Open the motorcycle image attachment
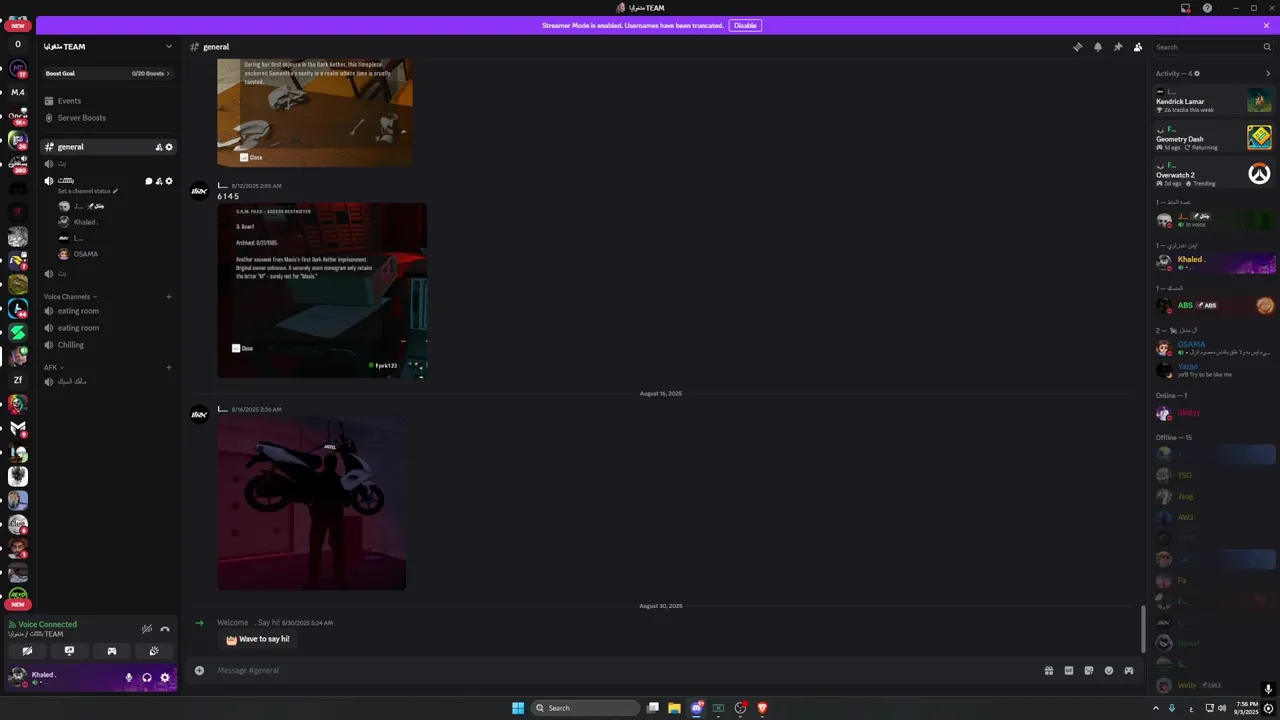This screenshot has width=1280, height=720. tap(312, 504)
